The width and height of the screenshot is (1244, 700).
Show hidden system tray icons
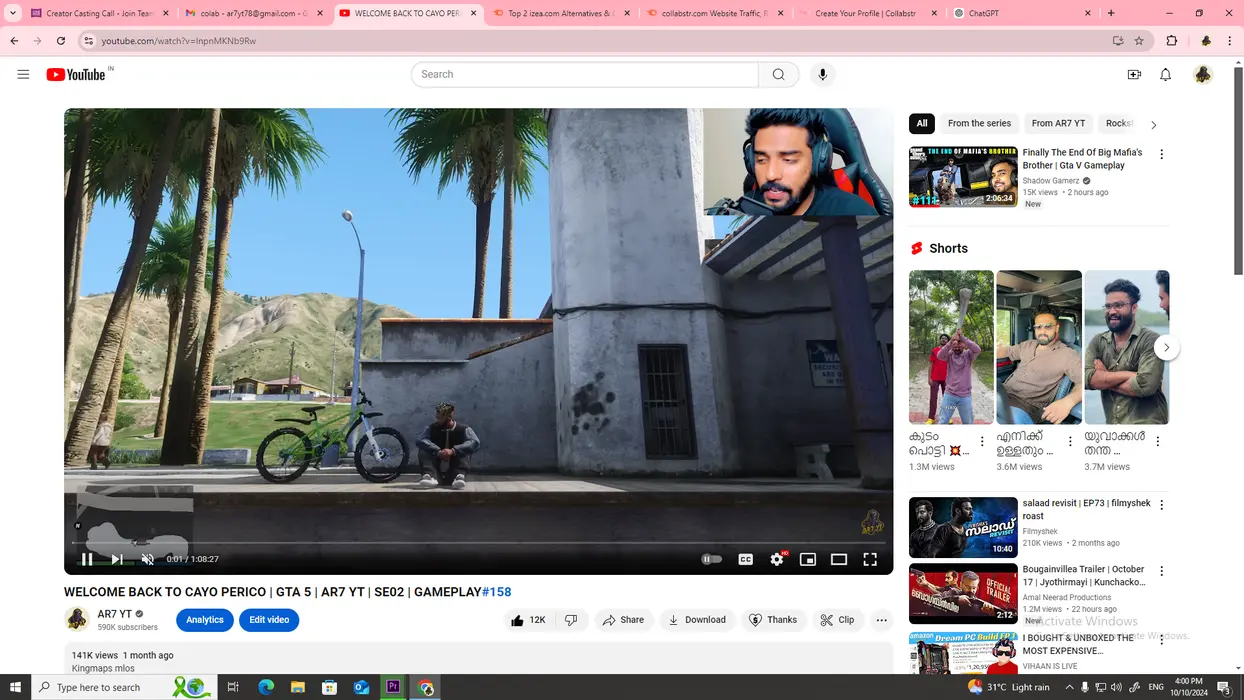point(1069,687)
